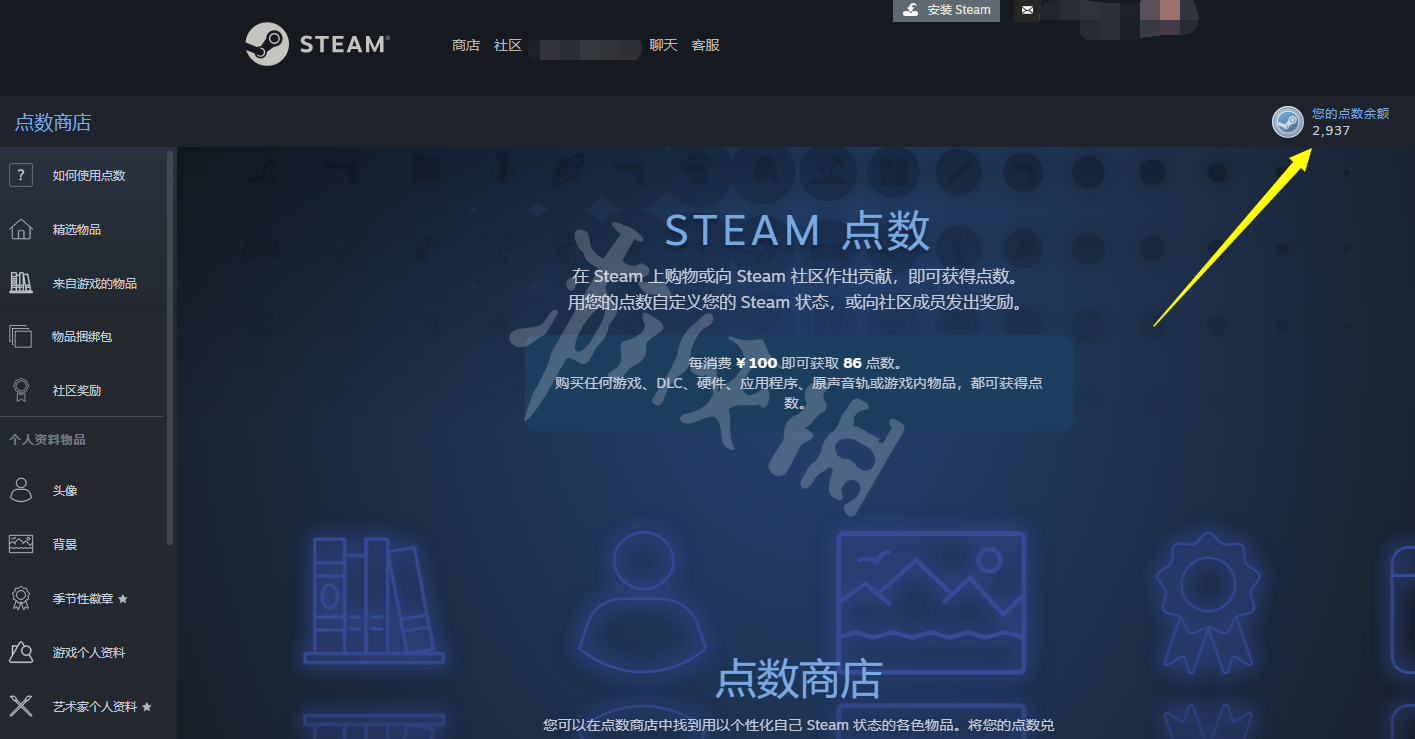Viewport: 1415px width, 739px height.
Task: Click 您的点数余额 link
Action: (1350, 114)
